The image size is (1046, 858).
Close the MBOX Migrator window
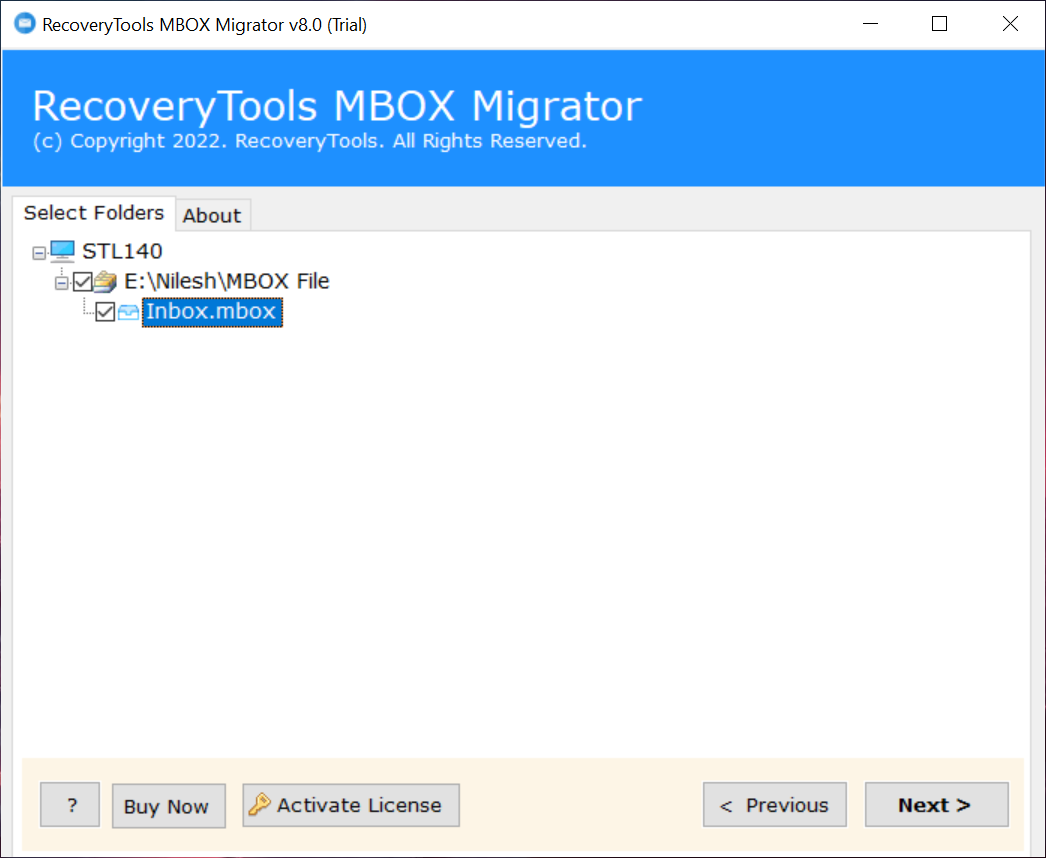(x=1010, y=24)
